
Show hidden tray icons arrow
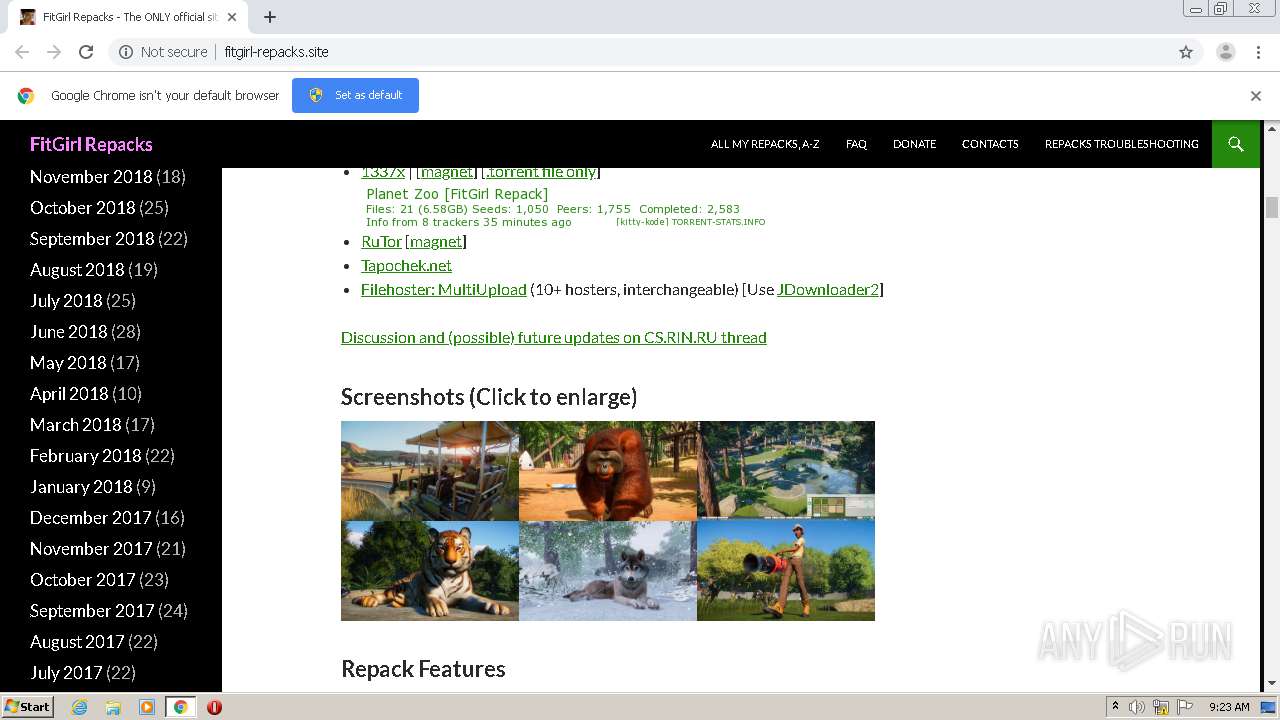pyautogui.click(x=1115, y=707)
